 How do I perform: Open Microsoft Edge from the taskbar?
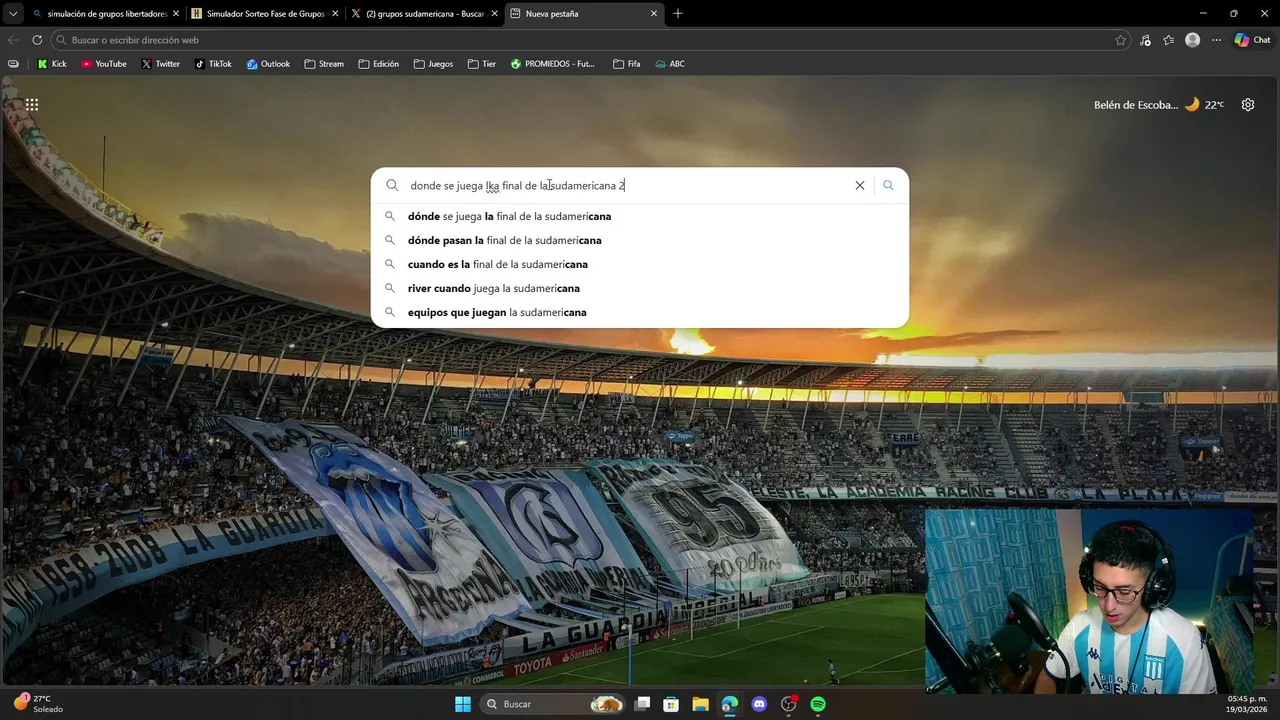pyautogui.click(x=730, y=704)
